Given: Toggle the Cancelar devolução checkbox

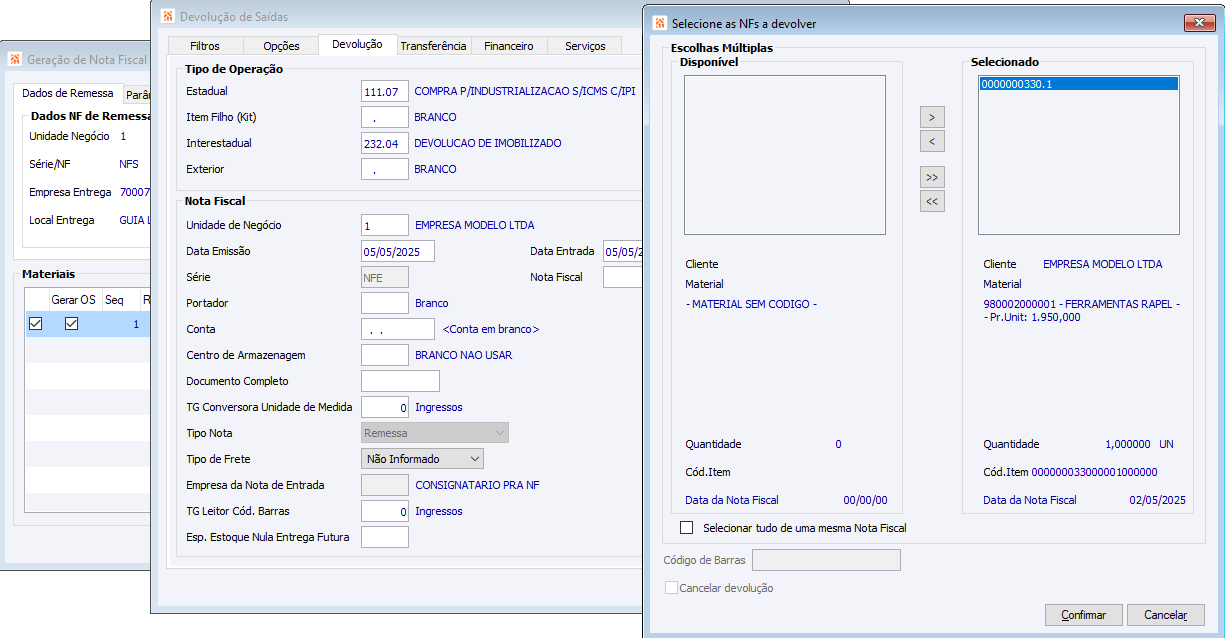Looking at the screenshot, I should [x=671, y=588].
